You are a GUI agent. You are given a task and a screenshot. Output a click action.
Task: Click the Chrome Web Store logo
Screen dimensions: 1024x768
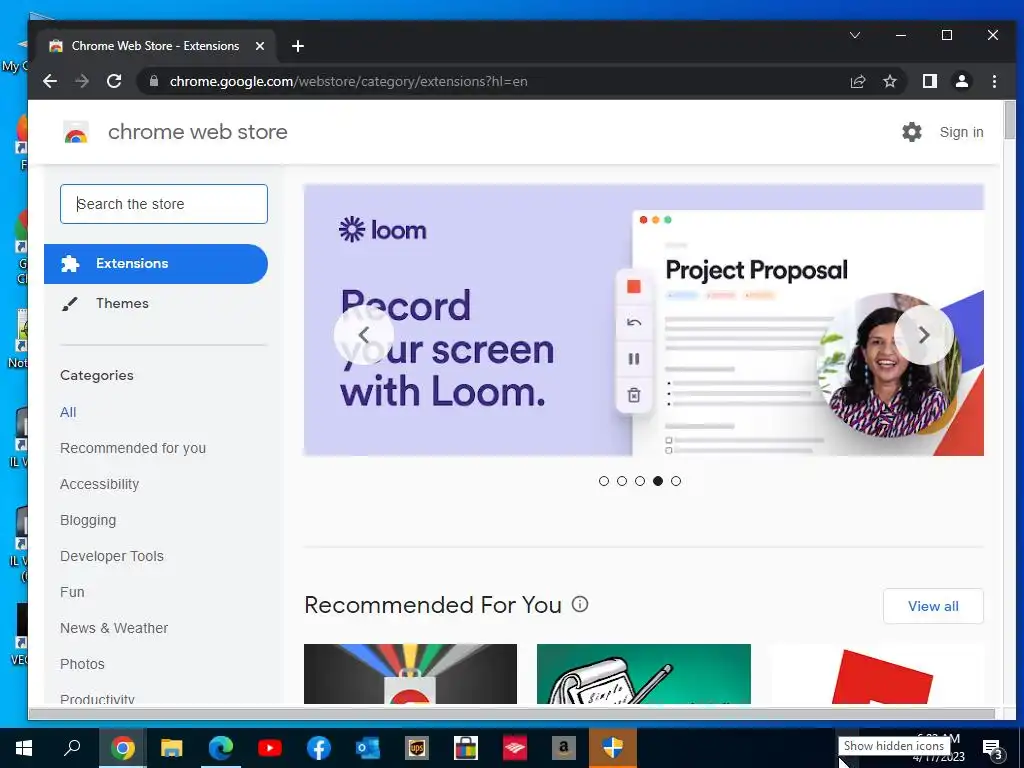point(76,132)
